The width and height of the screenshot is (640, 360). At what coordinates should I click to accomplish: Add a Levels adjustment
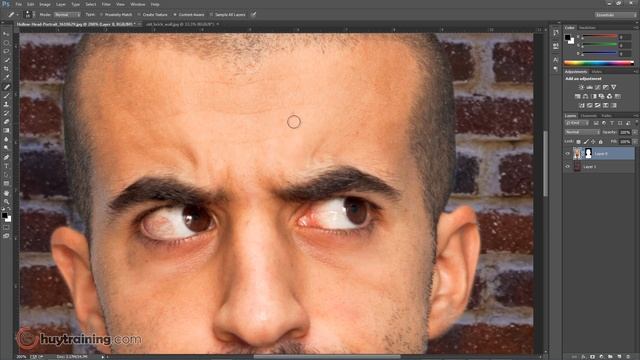point(589,87)
